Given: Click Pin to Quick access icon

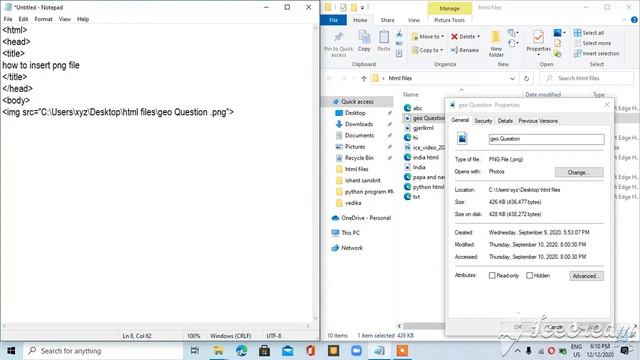Looking at the screenshot, I should point(338,44).
